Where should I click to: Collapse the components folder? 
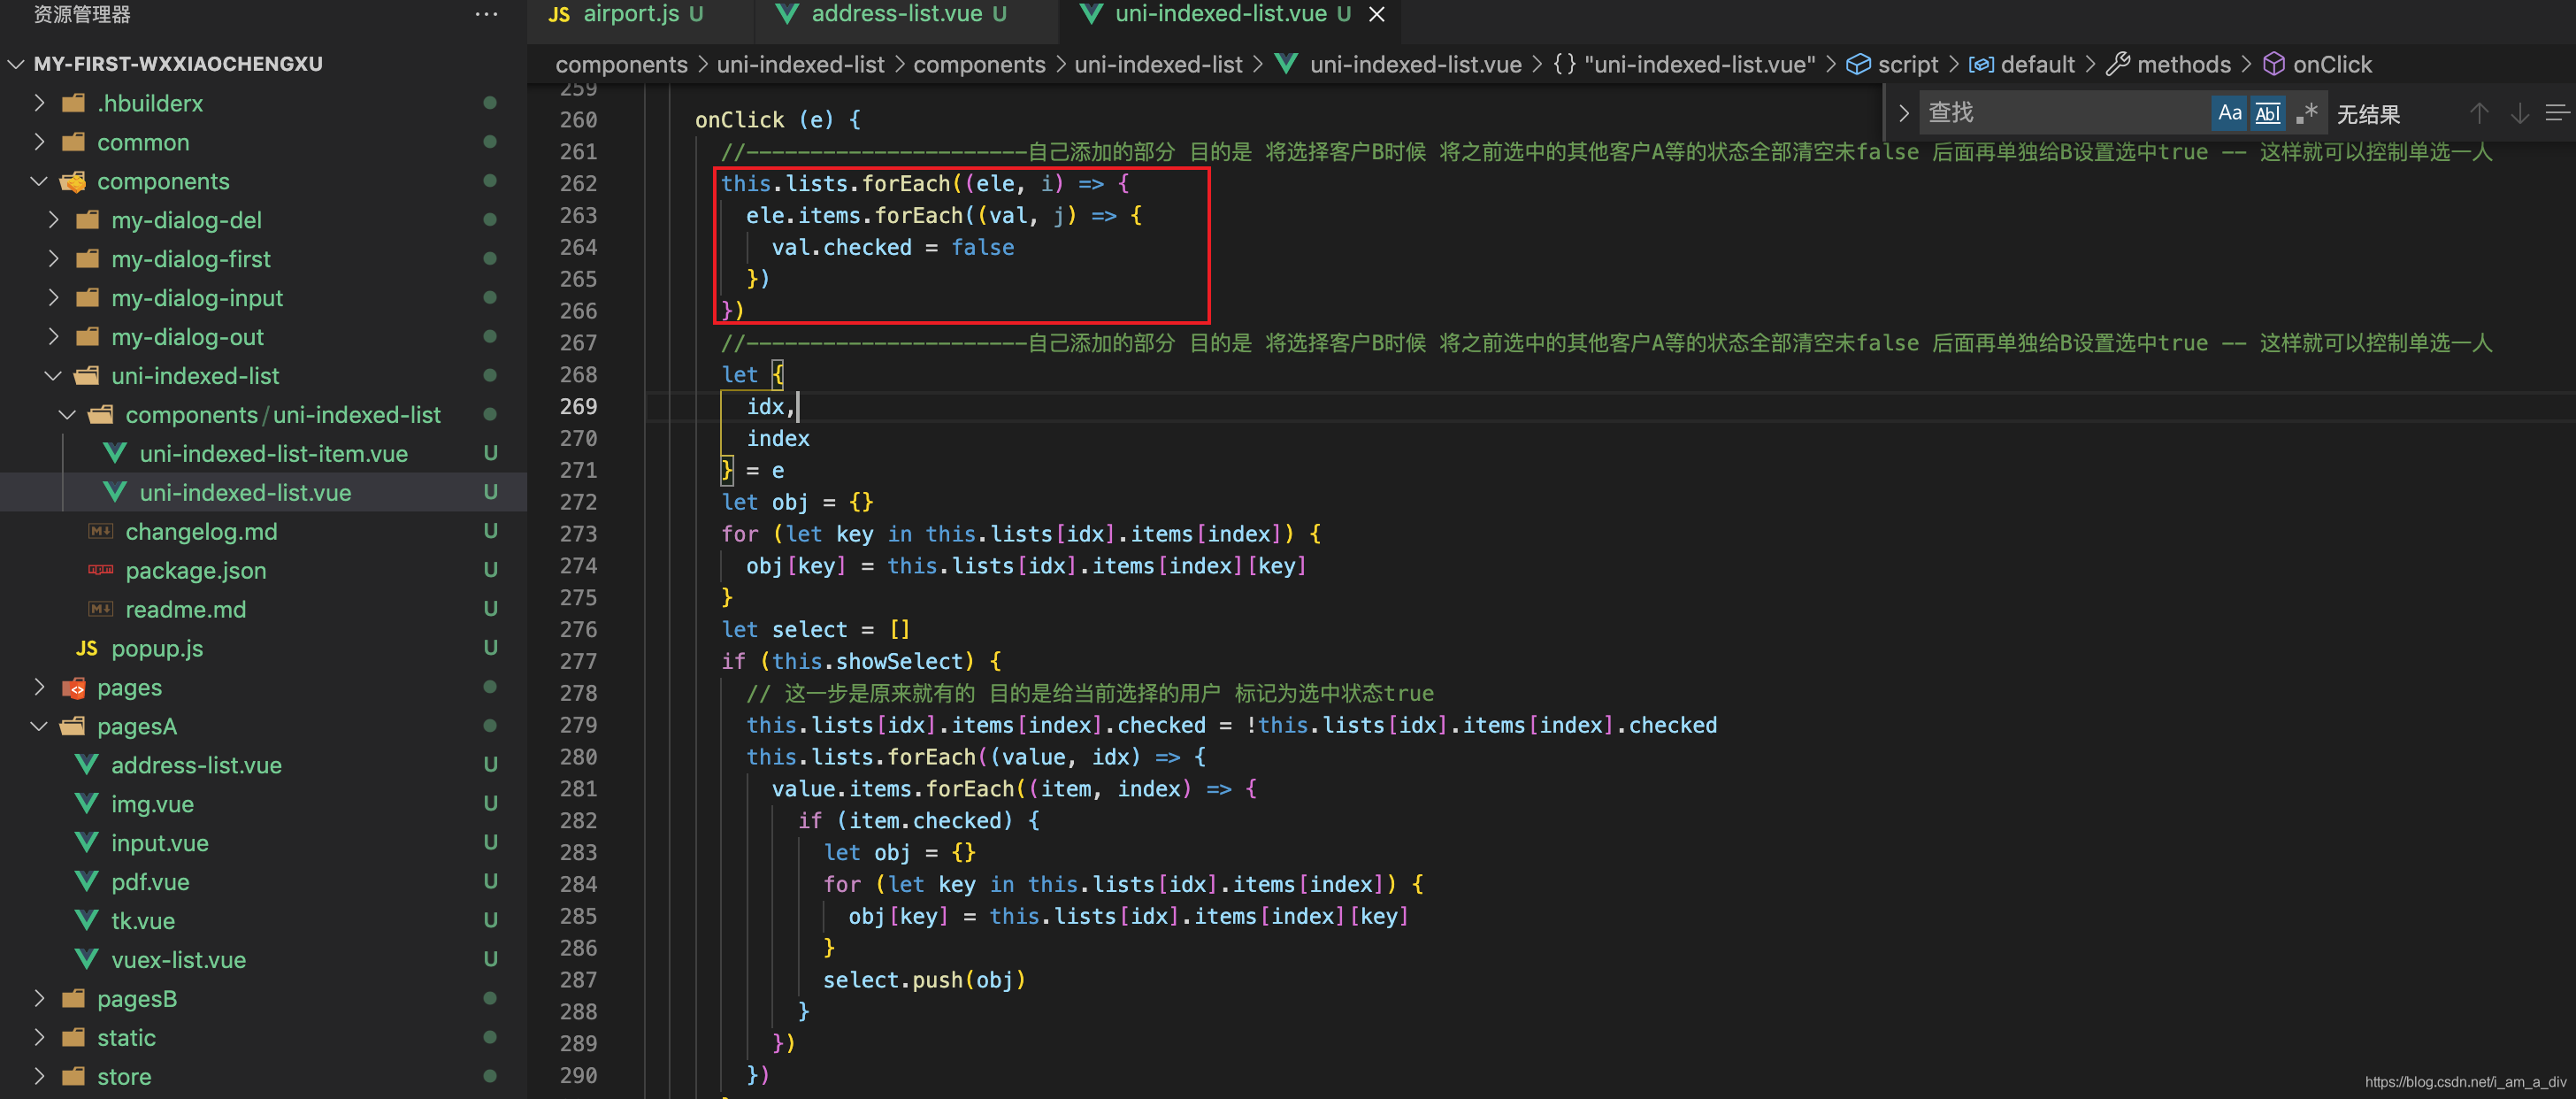[39, 181]
